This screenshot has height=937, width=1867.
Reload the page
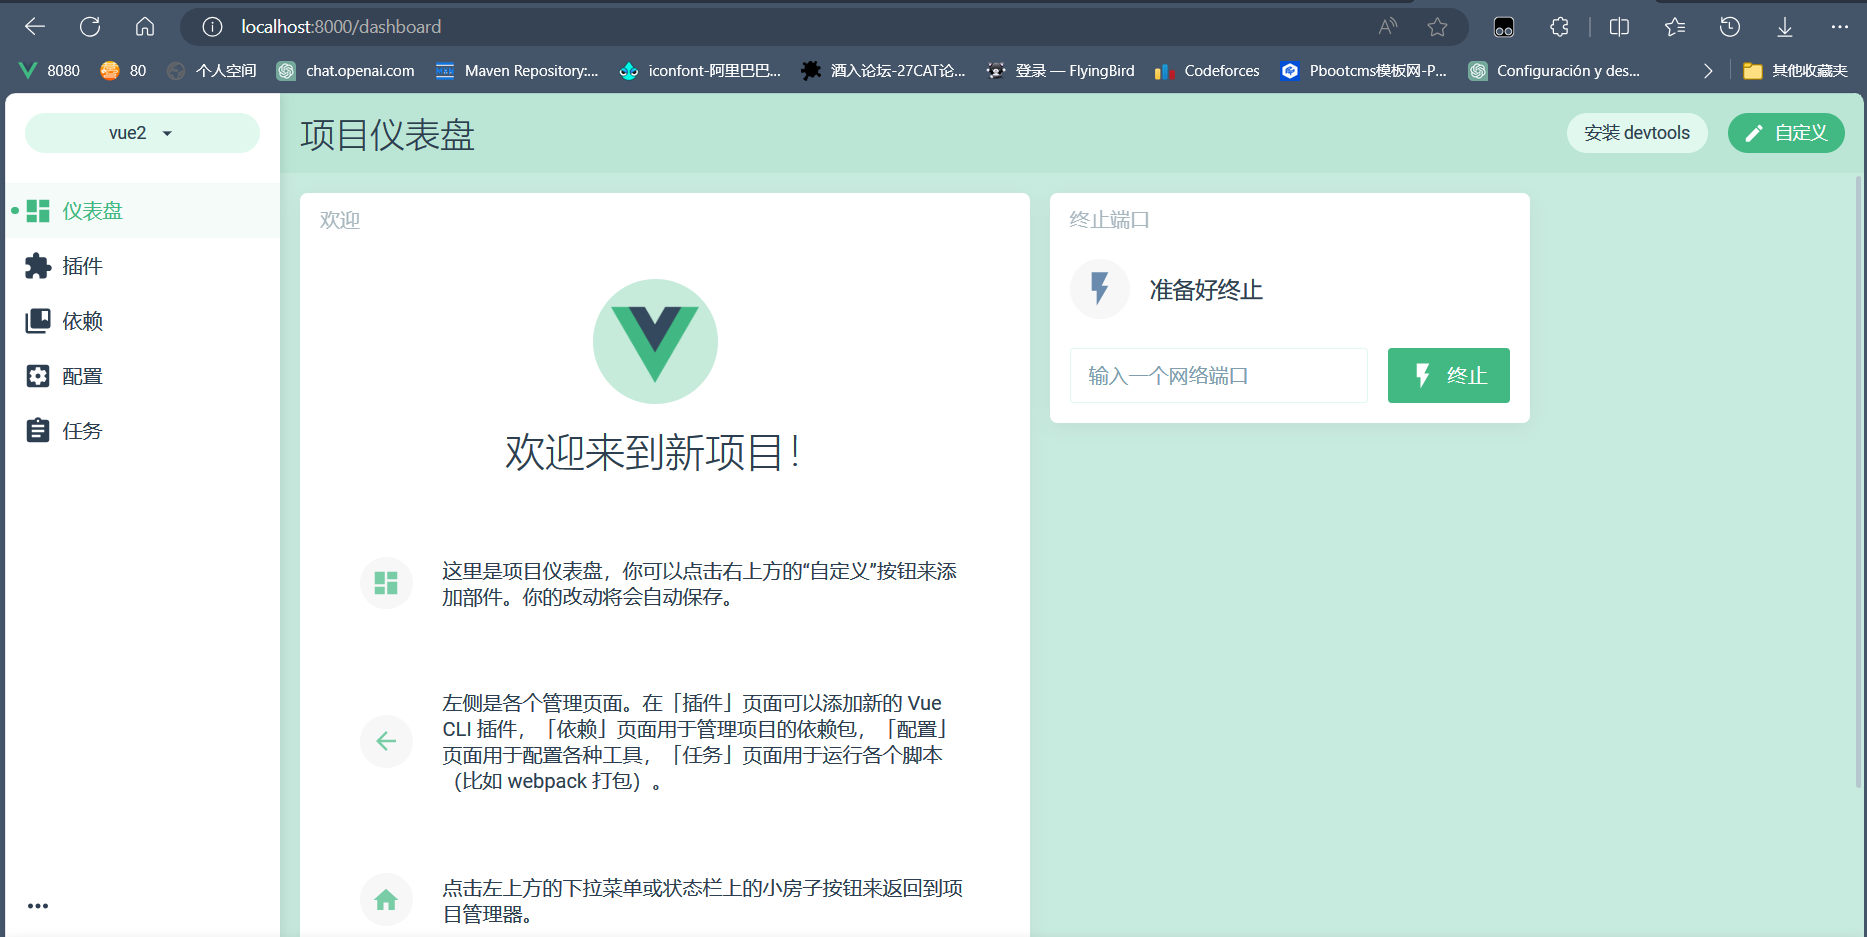coord(90,27)
